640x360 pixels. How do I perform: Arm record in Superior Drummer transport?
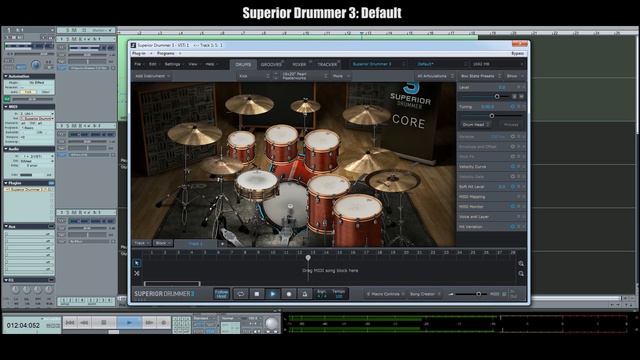289,293
